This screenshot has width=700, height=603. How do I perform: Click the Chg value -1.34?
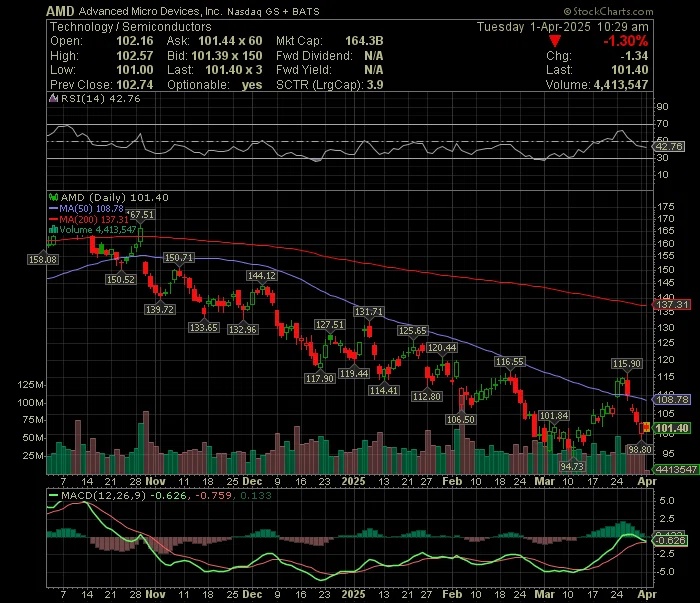634,55
